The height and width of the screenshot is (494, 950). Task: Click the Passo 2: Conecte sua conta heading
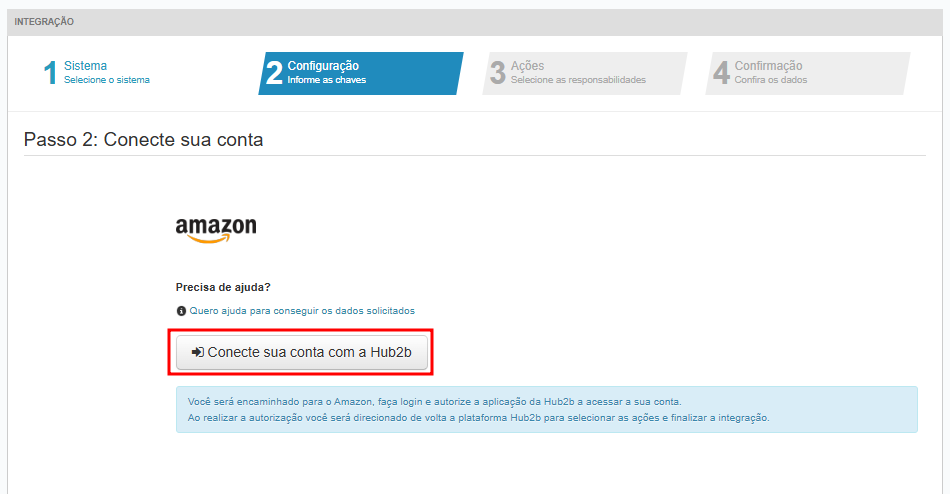click(x=144, y=139)
